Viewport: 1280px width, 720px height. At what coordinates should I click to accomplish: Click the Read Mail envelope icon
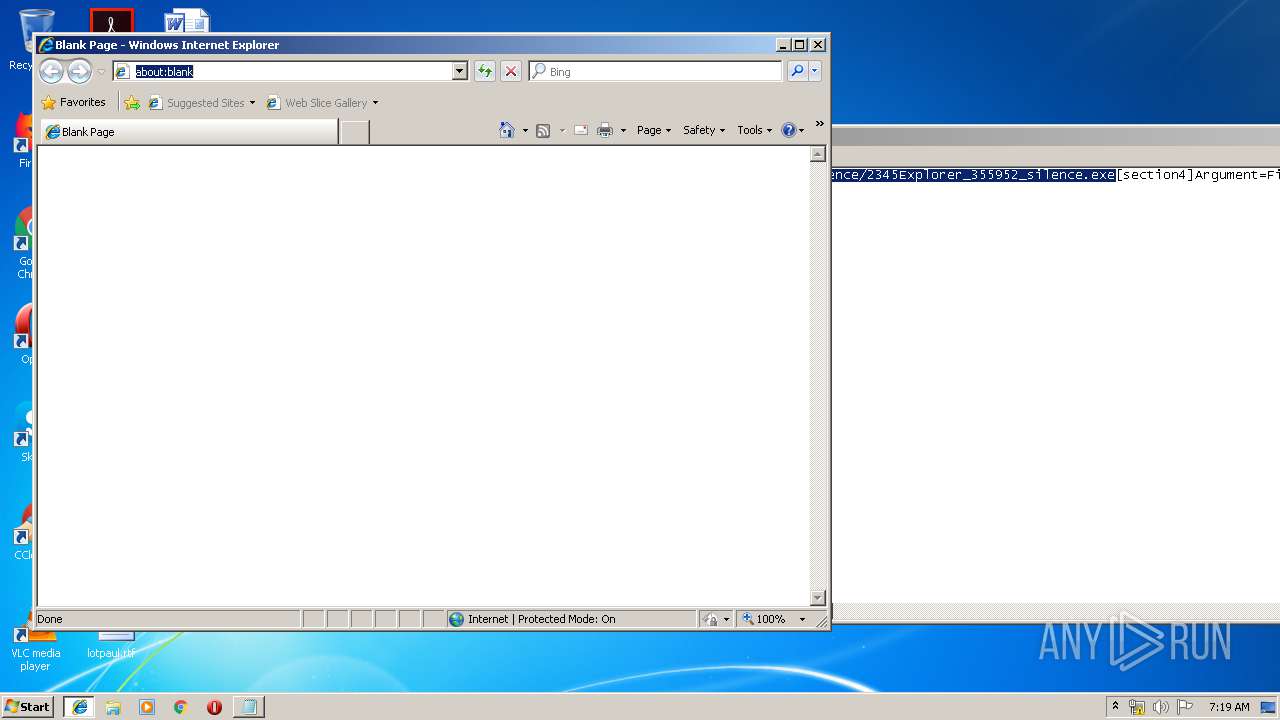coord(580,130)
